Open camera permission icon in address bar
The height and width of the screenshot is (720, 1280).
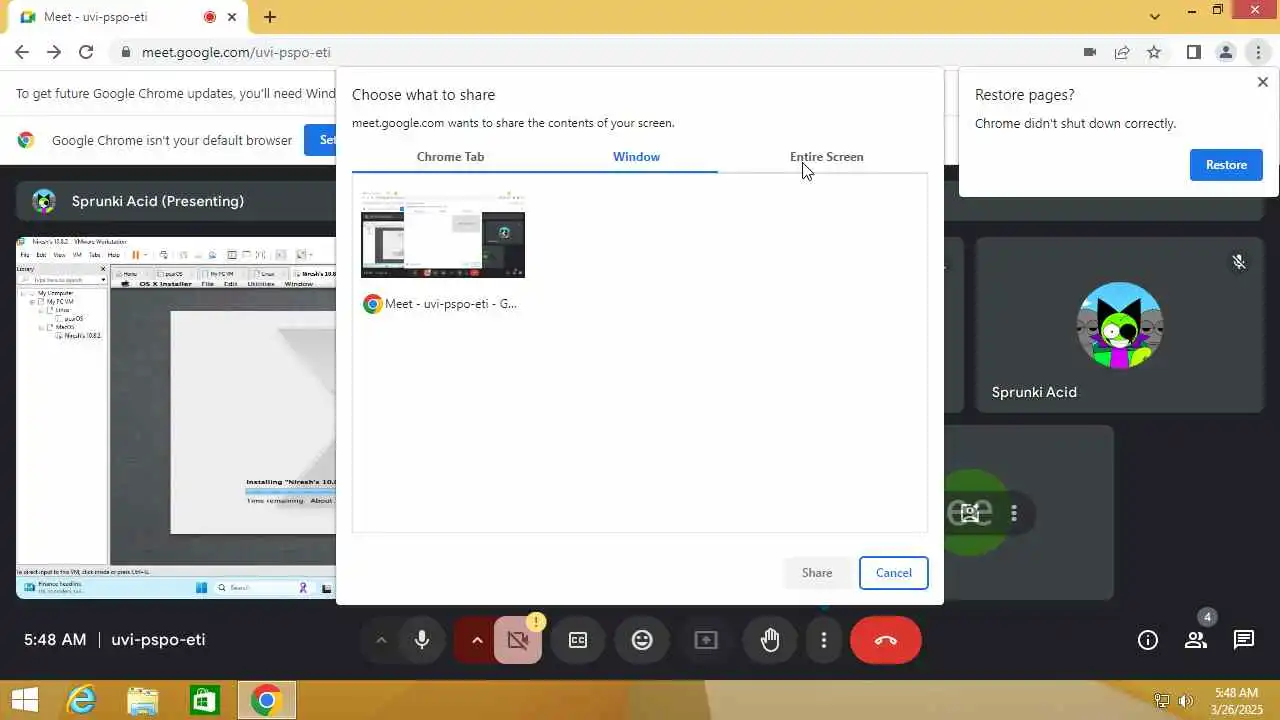click(1090, 52)
